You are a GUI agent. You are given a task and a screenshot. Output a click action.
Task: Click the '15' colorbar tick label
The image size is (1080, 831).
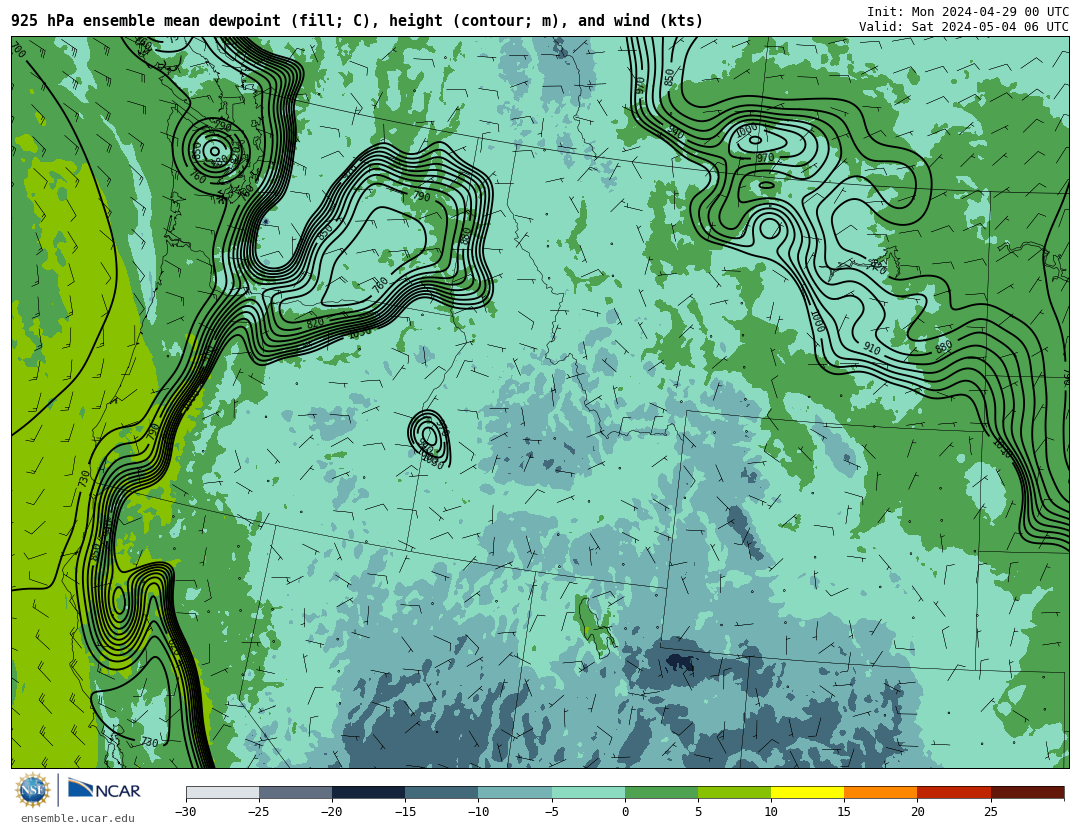click(x=844, y=812)
